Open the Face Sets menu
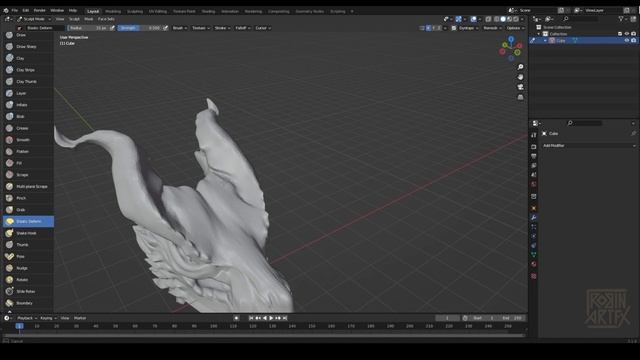The width and height of the screenshot is (640, 360). [106, 19]
